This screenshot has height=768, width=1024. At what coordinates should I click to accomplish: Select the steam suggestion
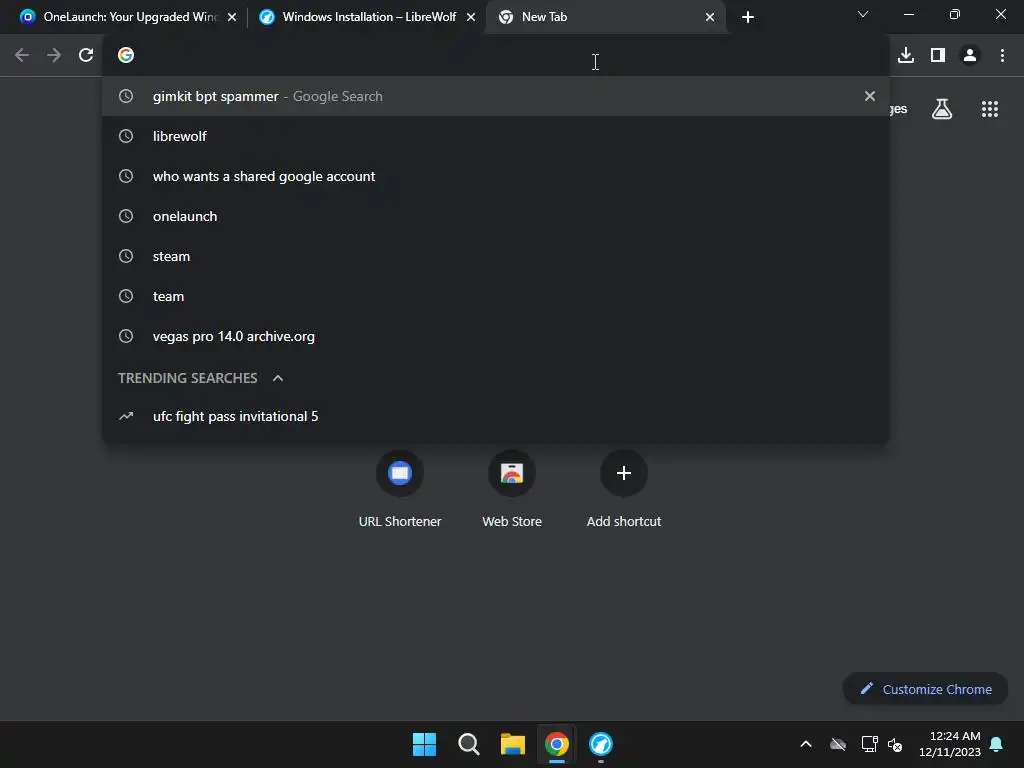click(496, 256)
